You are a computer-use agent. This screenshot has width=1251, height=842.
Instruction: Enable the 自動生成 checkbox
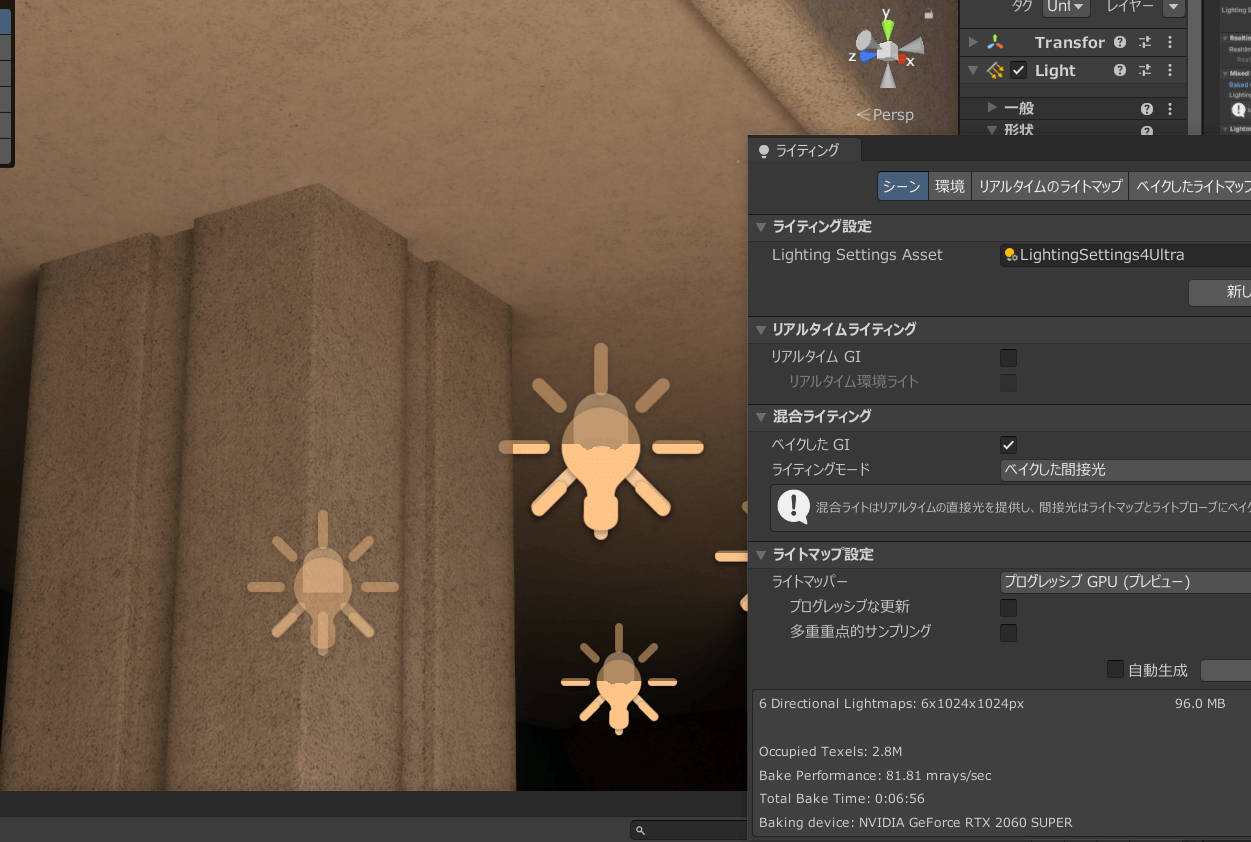1115,669
